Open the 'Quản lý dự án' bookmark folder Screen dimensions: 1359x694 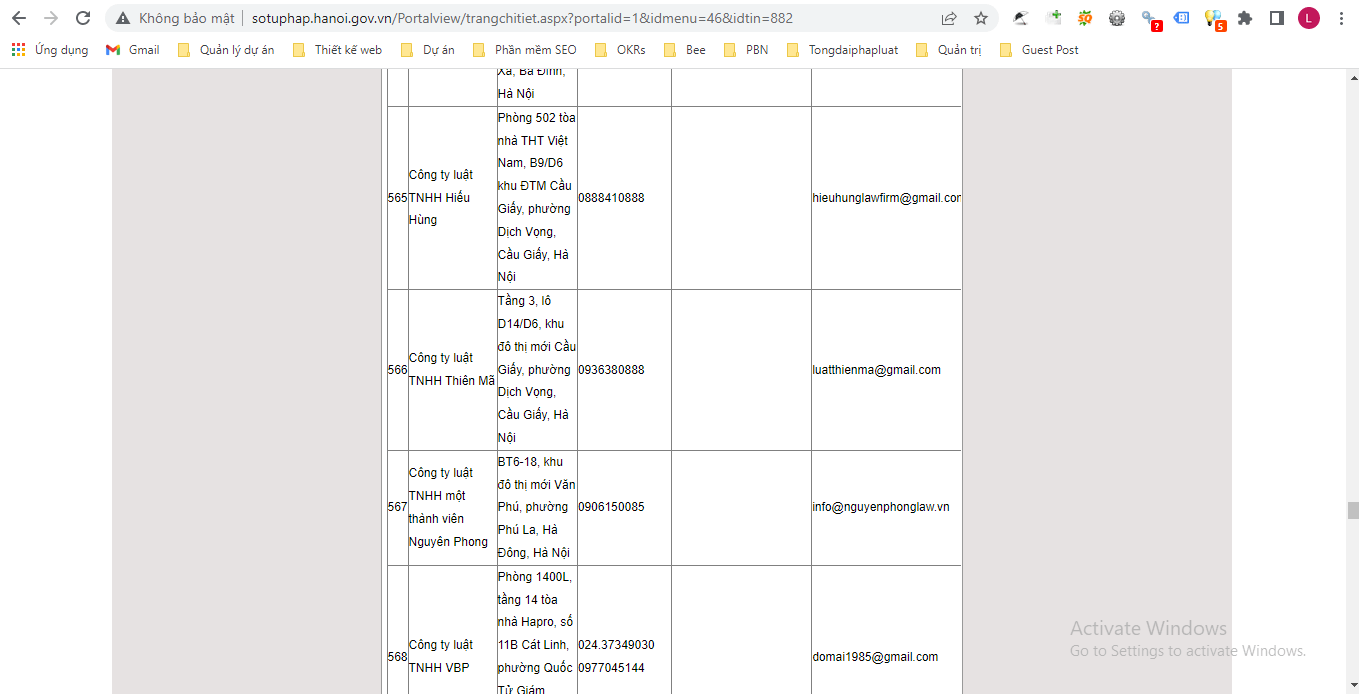click(x=226, y=50)
